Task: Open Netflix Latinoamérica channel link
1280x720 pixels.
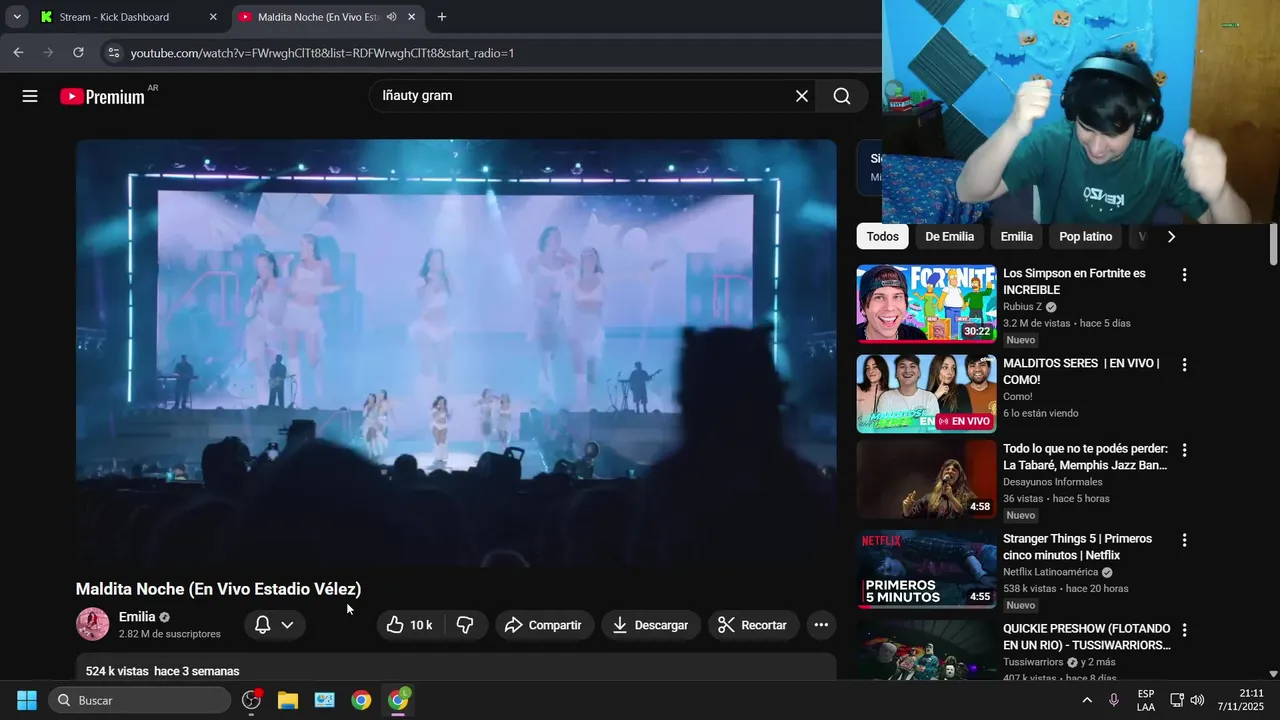Action: pos(1050,572)
